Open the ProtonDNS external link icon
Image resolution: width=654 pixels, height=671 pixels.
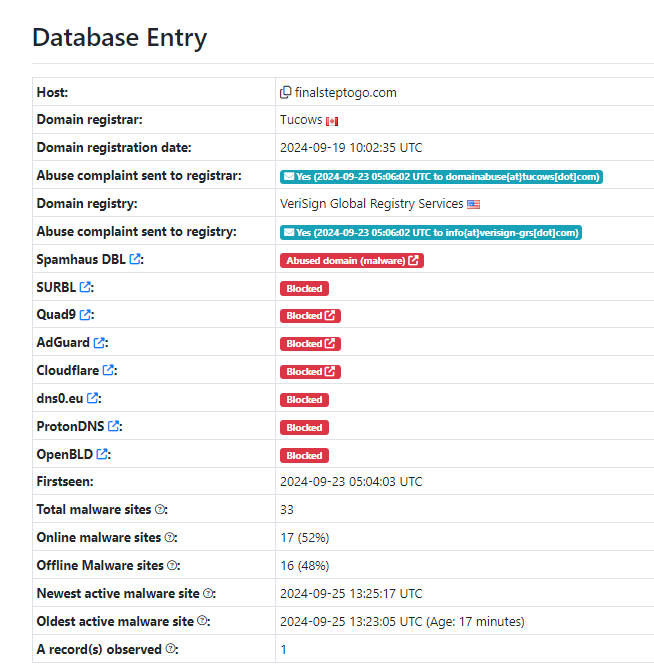[113, 426]
